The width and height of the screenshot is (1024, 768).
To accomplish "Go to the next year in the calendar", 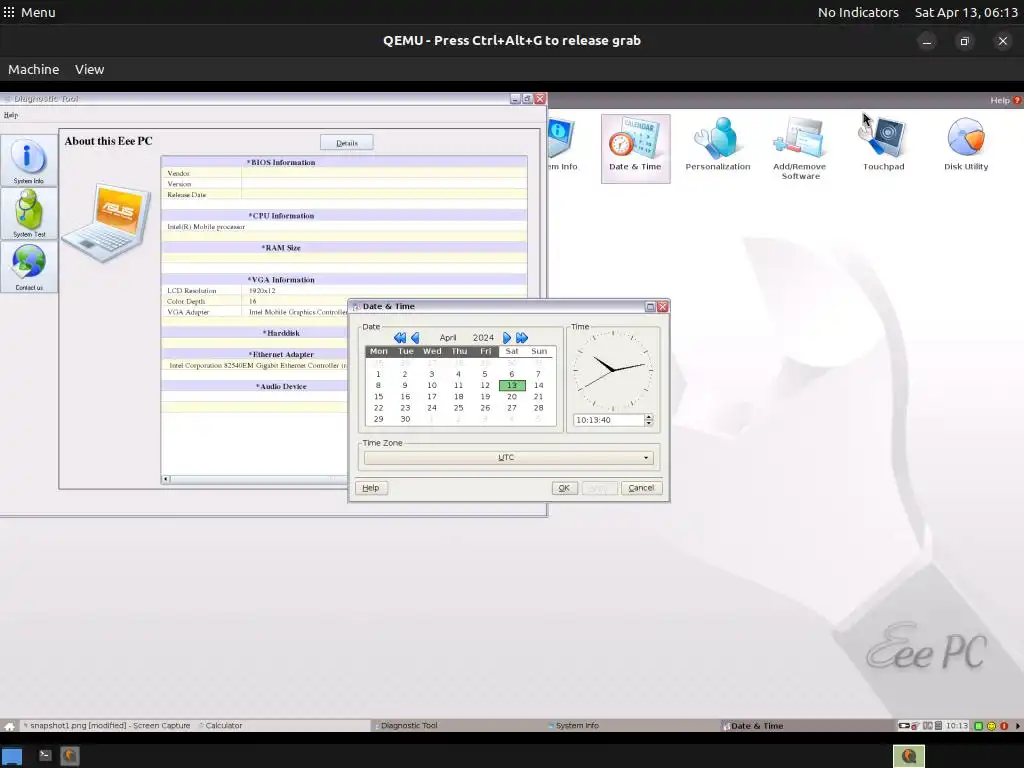I will [522, 338].
